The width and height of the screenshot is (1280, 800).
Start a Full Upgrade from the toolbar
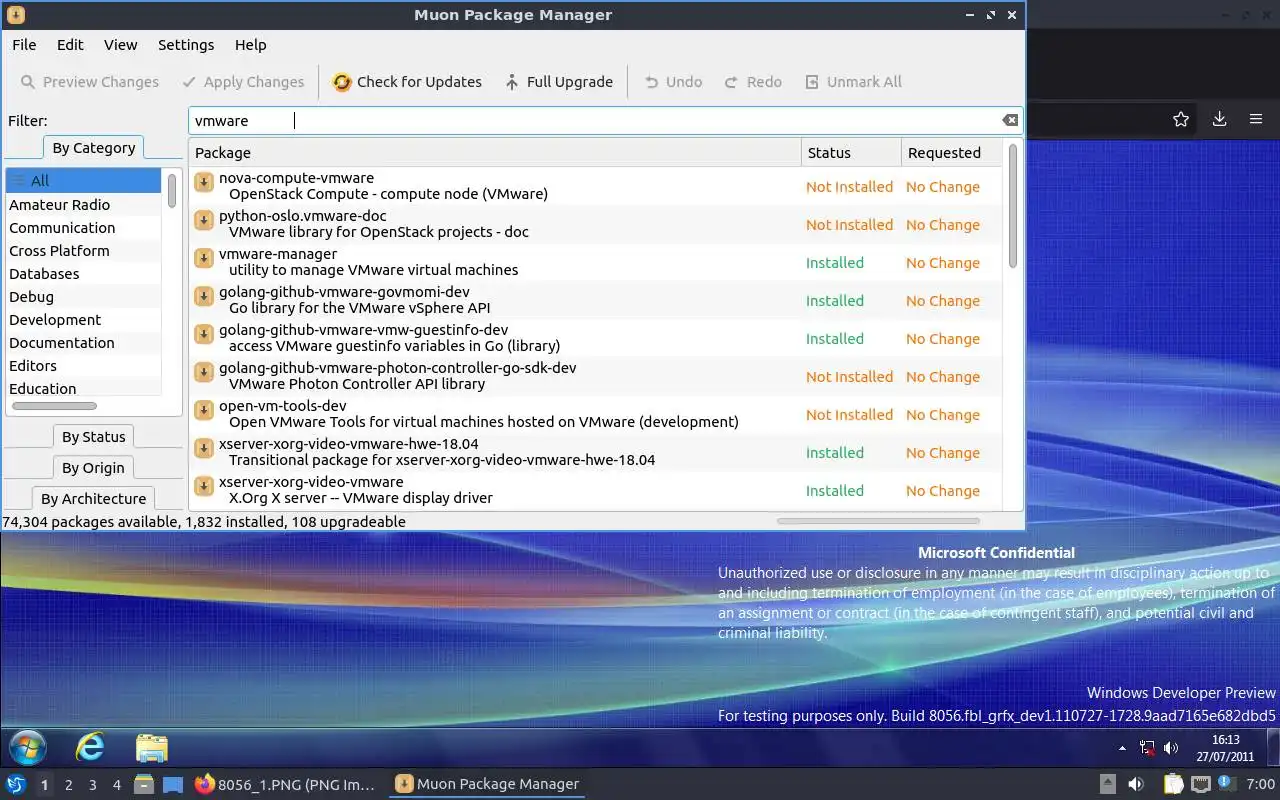tap(558, 82)
